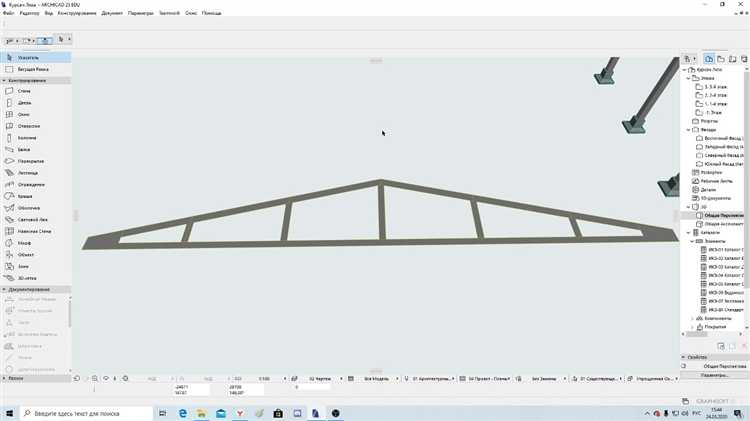Select the Opening (Отверстие) tool
The height and width of the screenshot is (421, 750).
click(36, 126)
